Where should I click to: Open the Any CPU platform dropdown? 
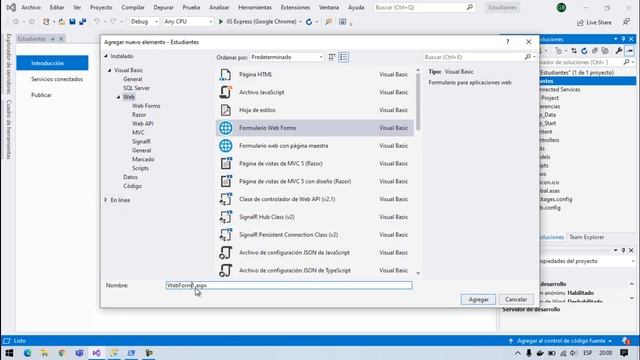[188, 22]
